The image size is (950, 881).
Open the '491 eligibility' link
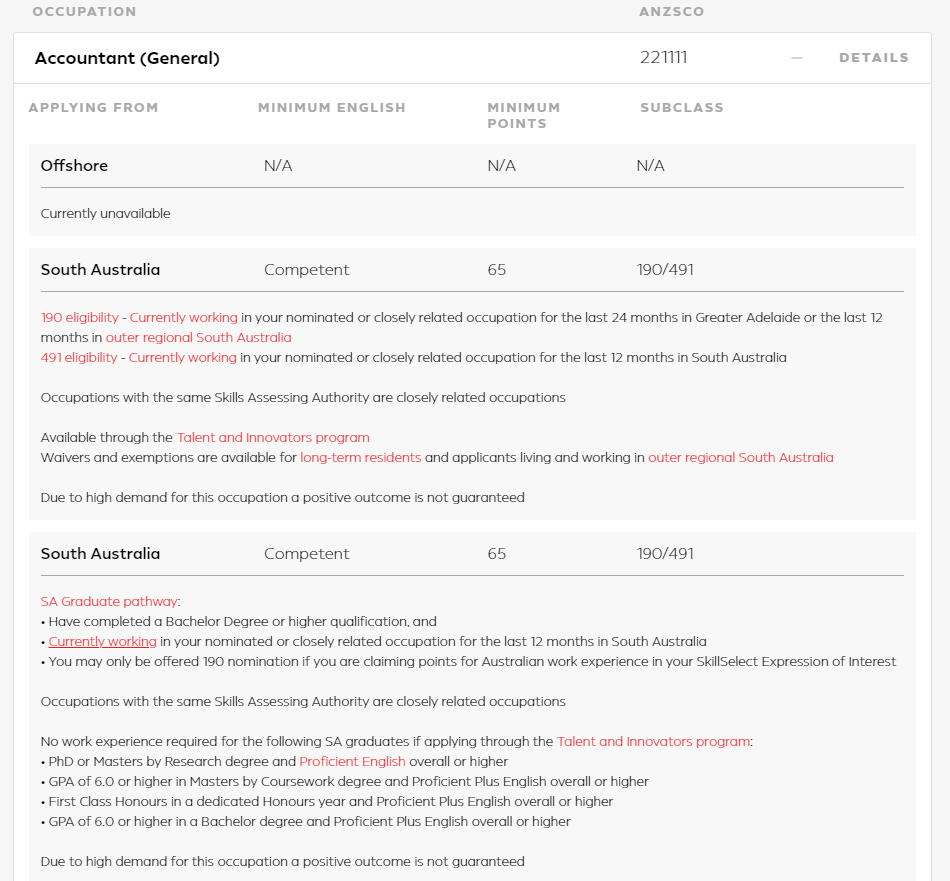(79, 357)
